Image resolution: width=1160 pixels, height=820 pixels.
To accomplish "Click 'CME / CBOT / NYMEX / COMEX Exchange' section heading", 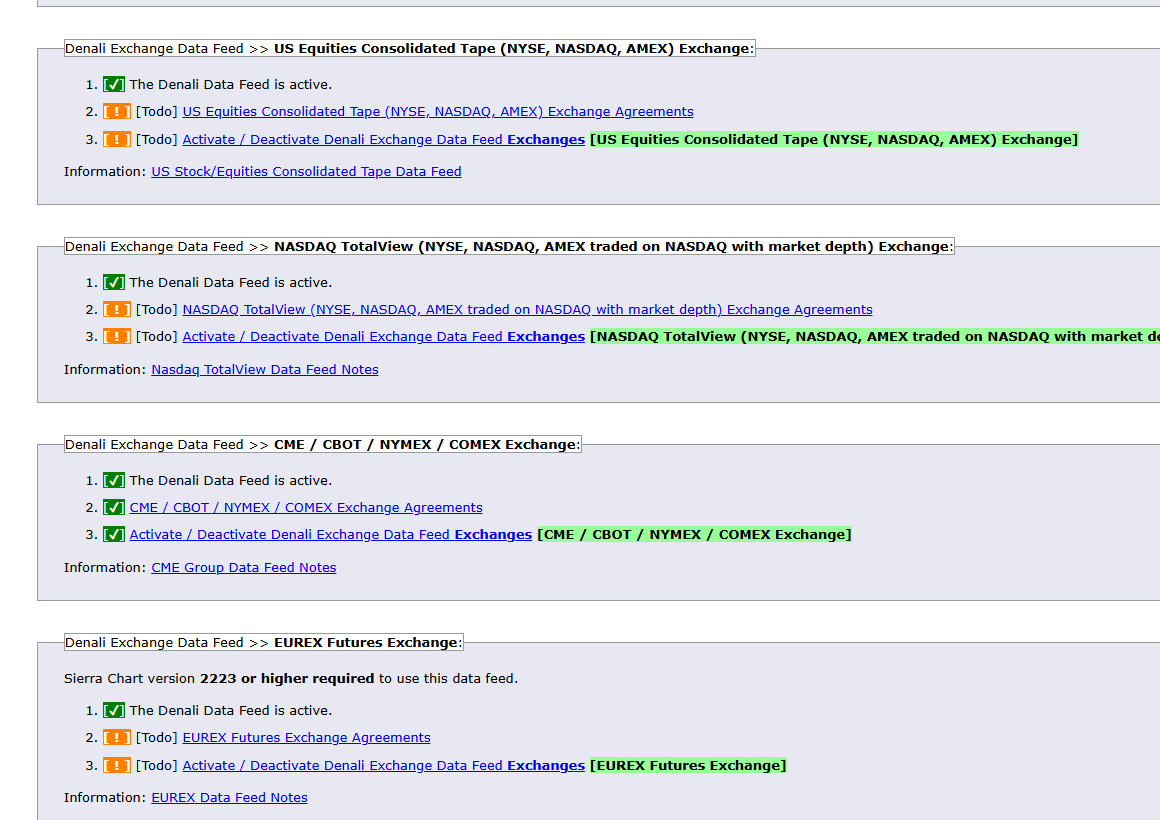I will coord(323,445).
